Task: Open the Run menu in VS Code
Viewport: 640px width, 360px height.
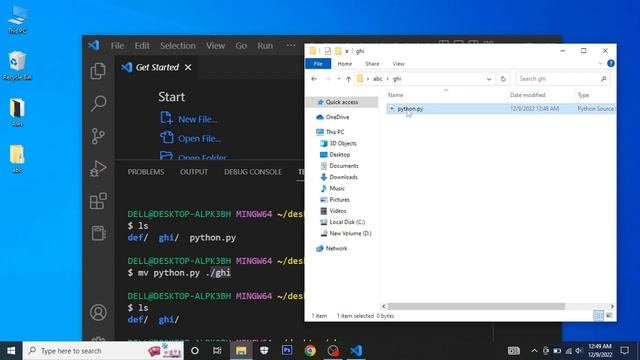Action: (265, 46)
